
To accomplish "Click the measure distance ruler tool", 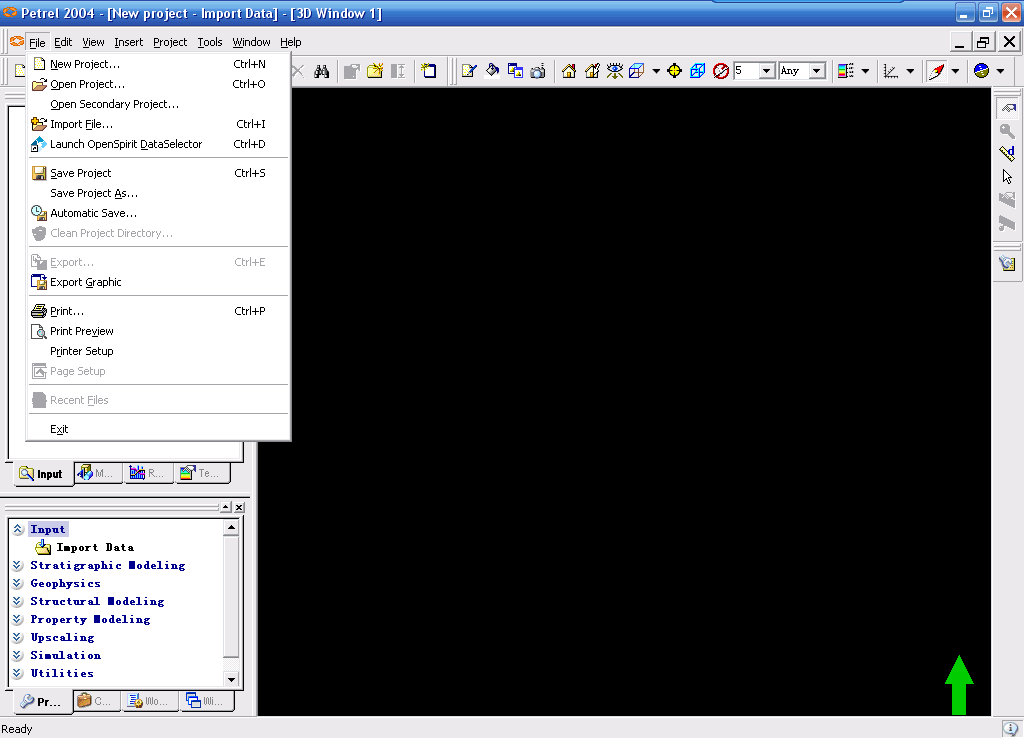I will tap(1007, 153).
